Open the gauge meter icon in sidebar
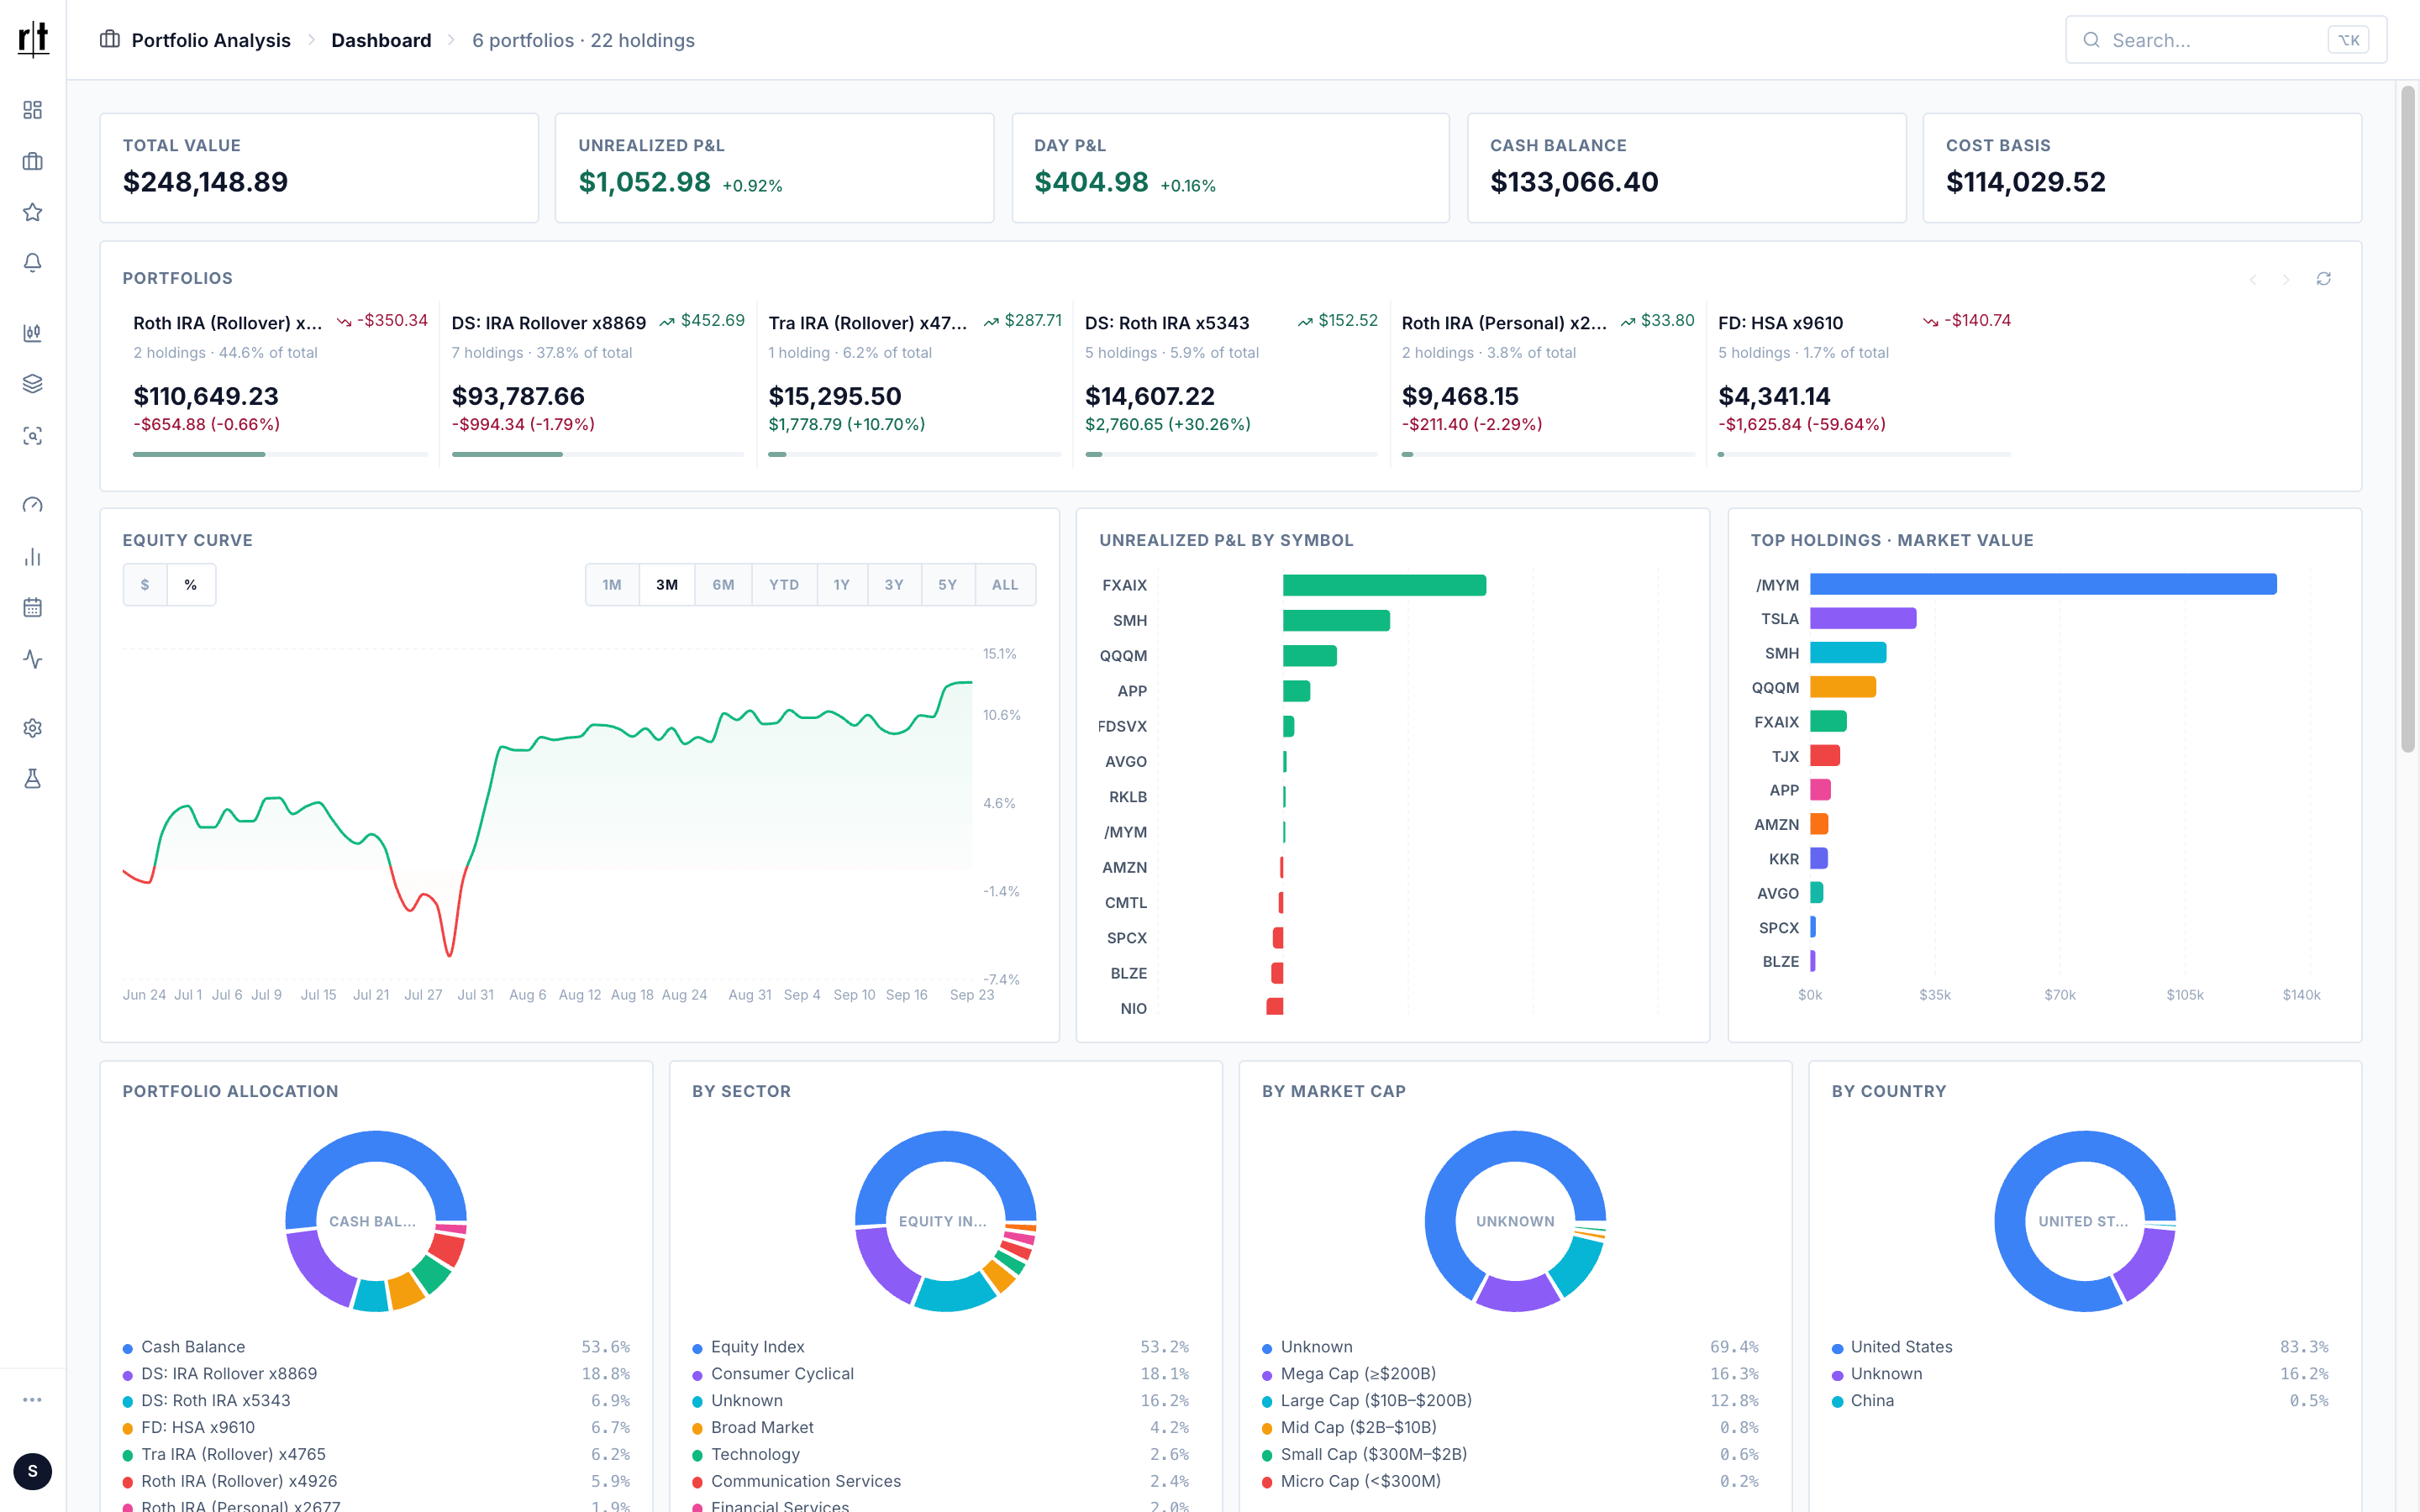 click(x=33, y=505)
